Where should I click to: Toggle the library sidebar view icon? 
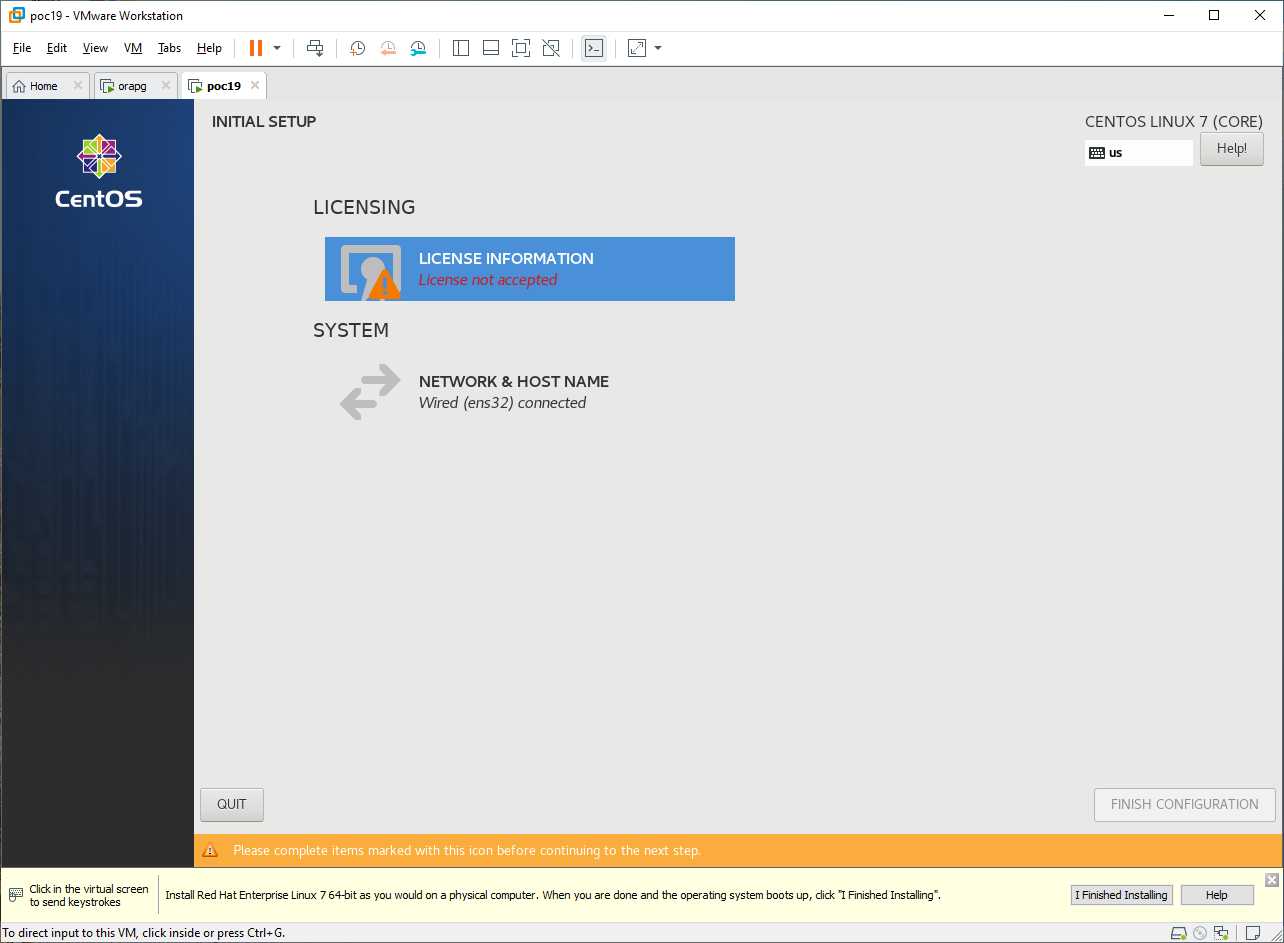[x=461, y=48]
